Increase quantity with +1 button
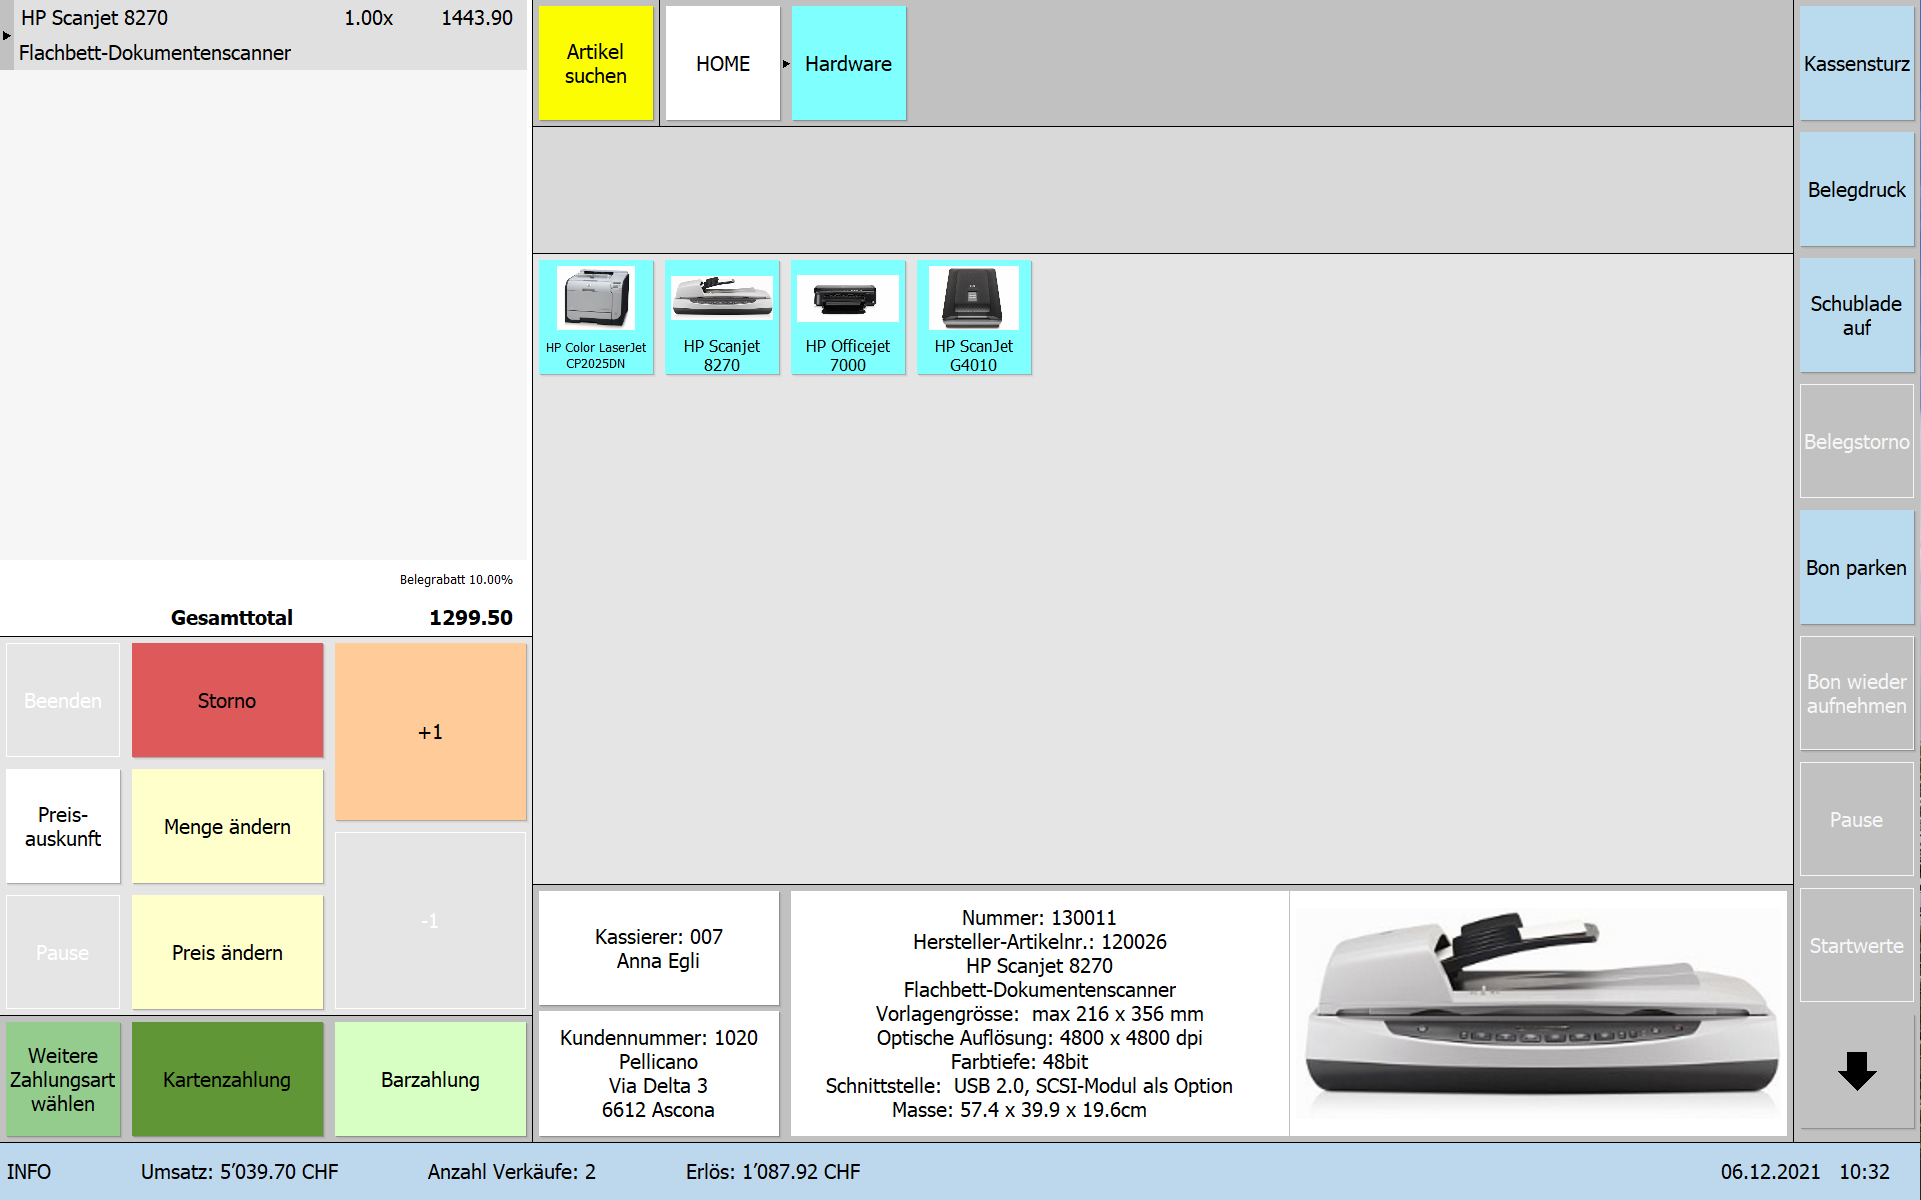 tap(430, 731)
